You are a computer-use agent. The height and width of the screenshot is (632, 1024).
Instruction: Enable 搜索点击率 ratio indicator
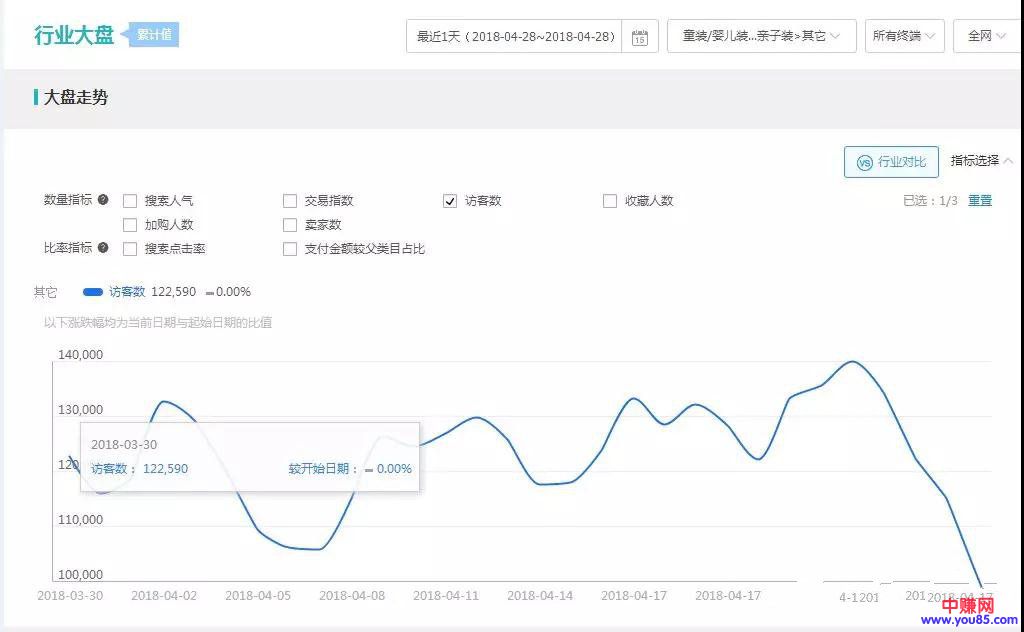130,249
